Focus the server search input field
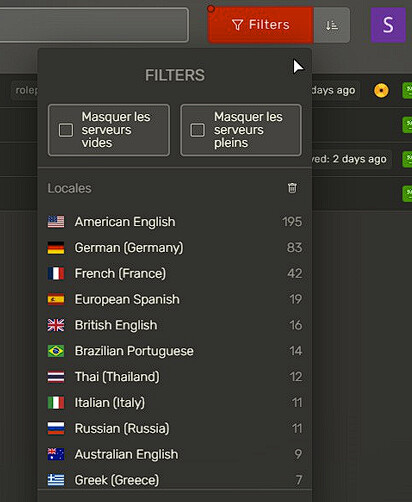 94,25
